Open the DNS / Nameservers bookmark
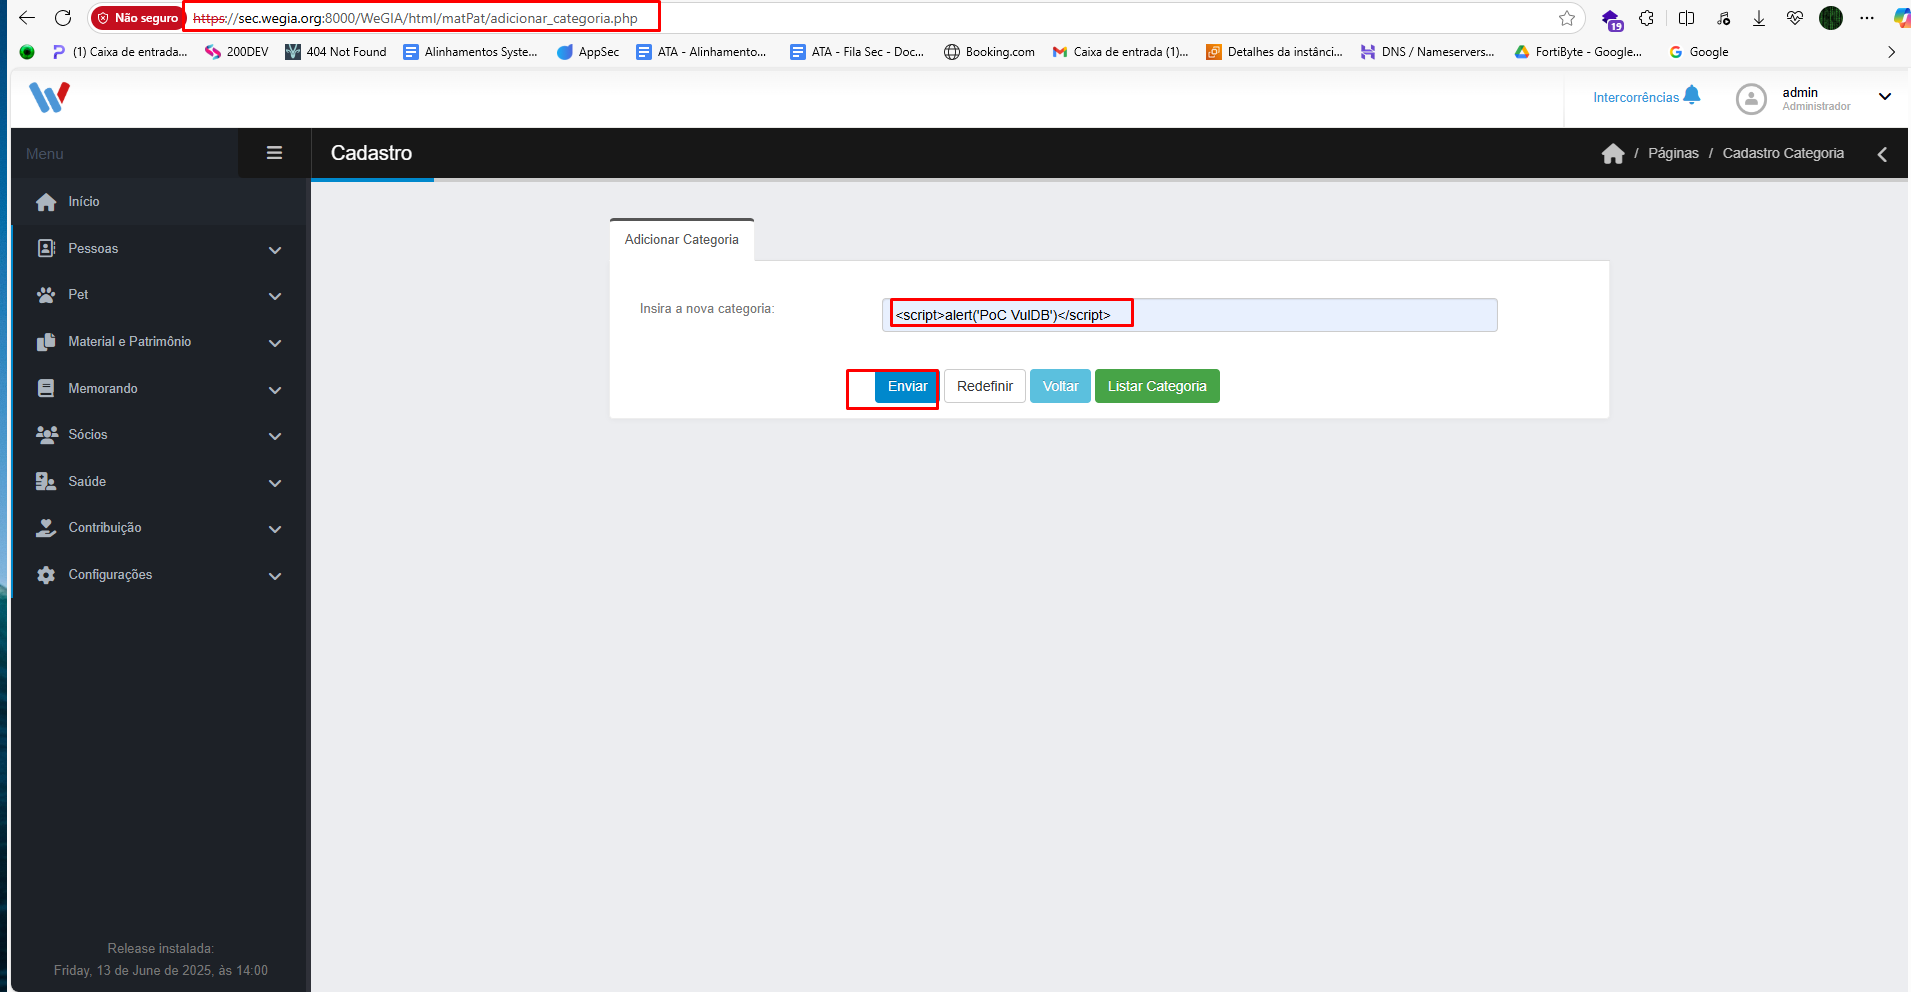1911x992 pixels. click(x=1427, y=52)
